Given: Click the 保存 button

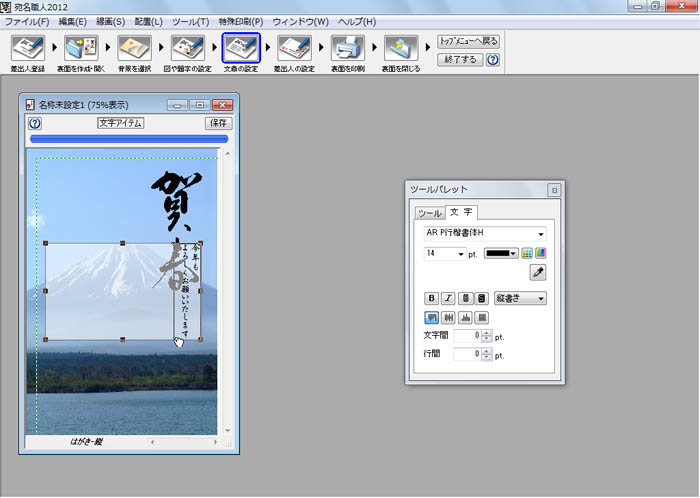Looking at the screenshot, I should pos(219,123).
